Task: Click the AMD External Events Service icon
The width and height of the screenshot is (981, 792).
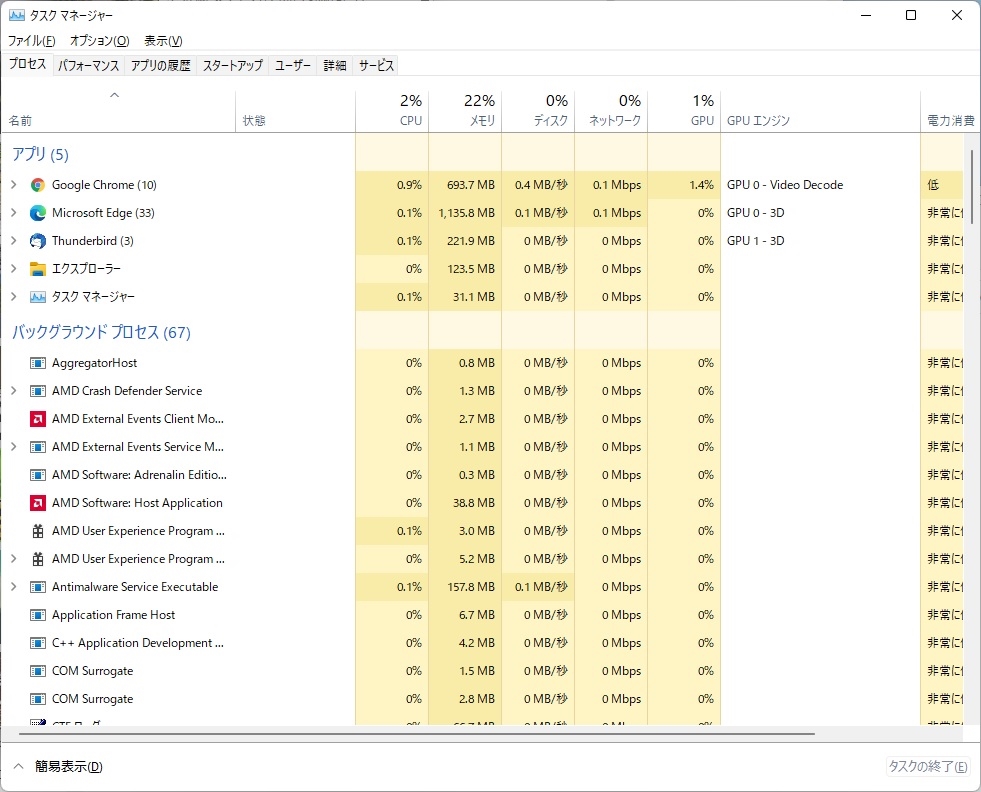Action: click(x=38, y=447)
